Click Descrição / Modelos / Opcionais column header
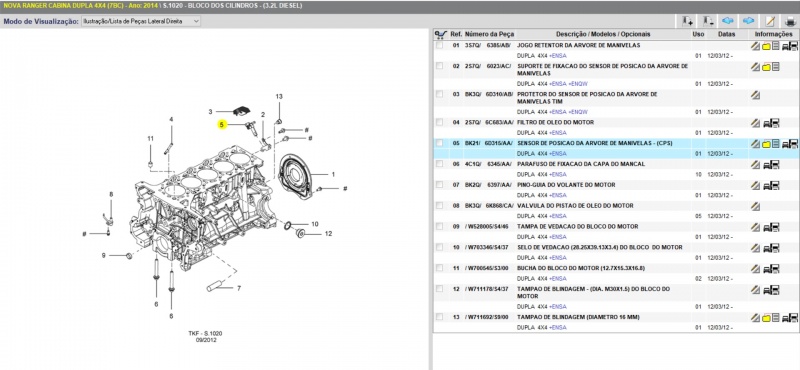Viewport: 800px width, 370px height. (x=603, y=34)
